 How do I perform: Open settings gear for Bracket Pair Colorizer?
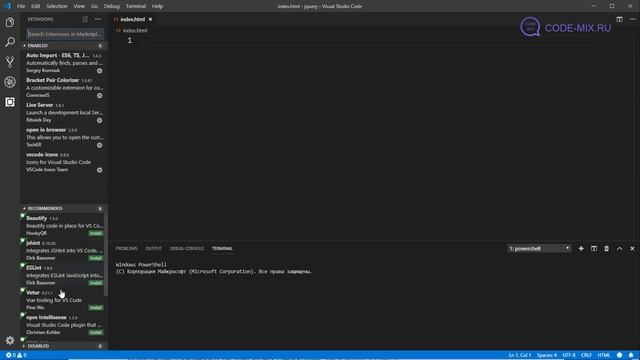100,96
